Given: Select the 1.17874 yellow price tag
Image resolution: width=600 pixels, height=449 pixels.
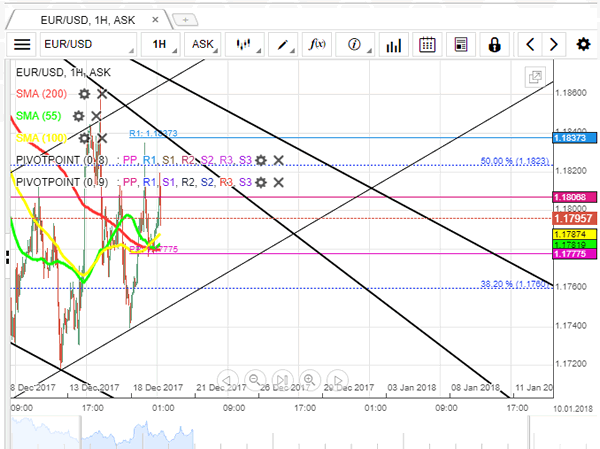Looking at the screenshot, I should tap(574, 234).
